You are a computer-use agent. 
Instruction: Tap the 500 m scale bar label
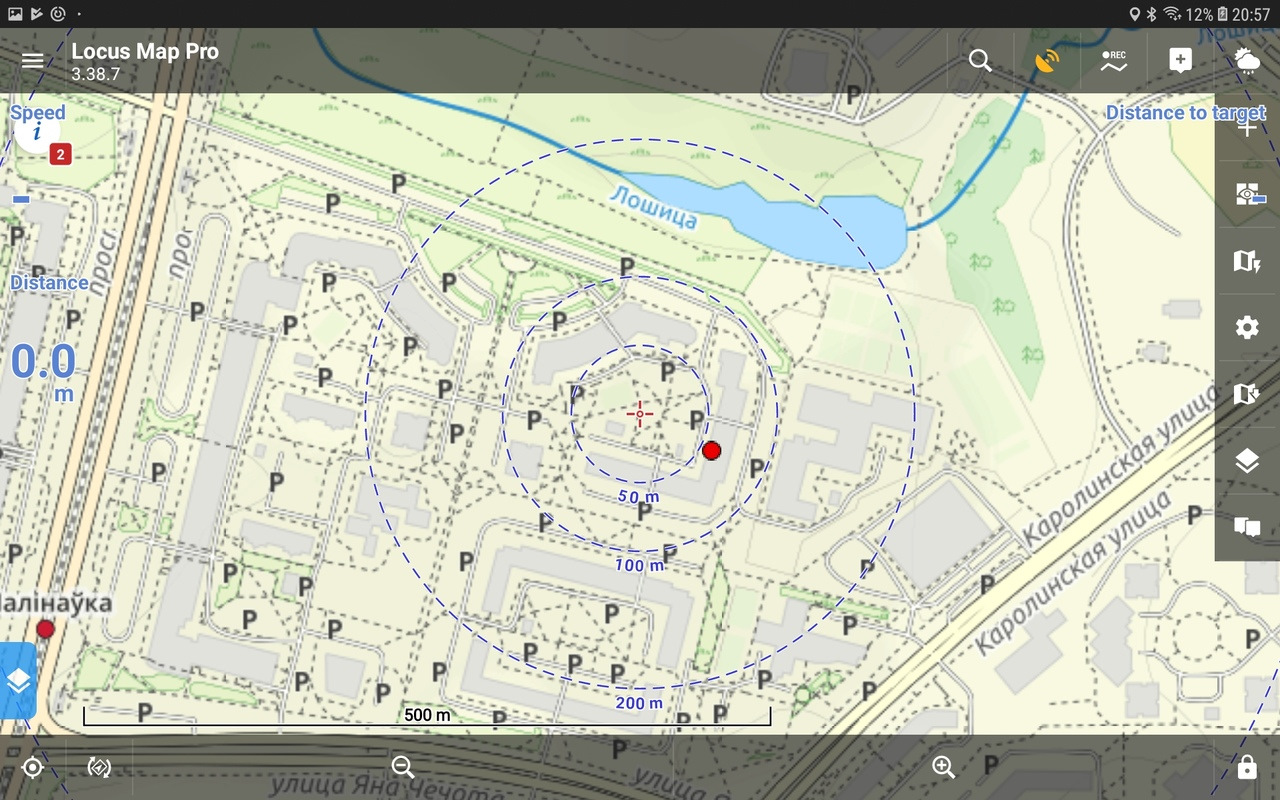coord(427,715)
